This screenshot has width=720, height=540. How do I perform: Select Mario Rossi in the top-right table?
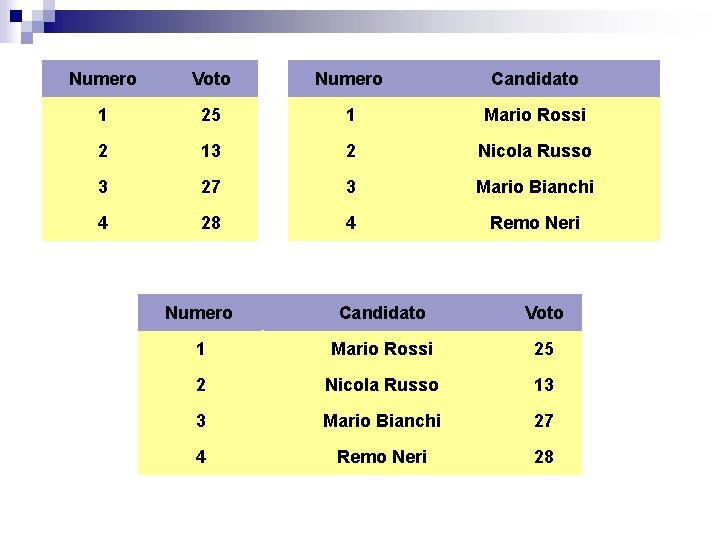tap(535, 115)
